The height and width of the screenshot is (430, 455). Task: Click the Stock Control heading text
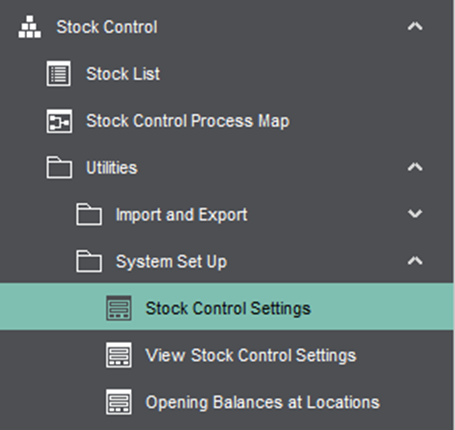[107, 27]
